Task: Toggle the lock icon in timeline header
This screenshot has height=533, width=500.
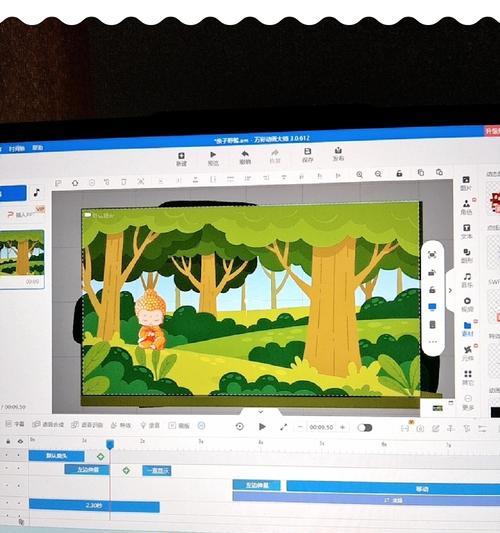Action: pyautogui.click(x=8, y=441)
